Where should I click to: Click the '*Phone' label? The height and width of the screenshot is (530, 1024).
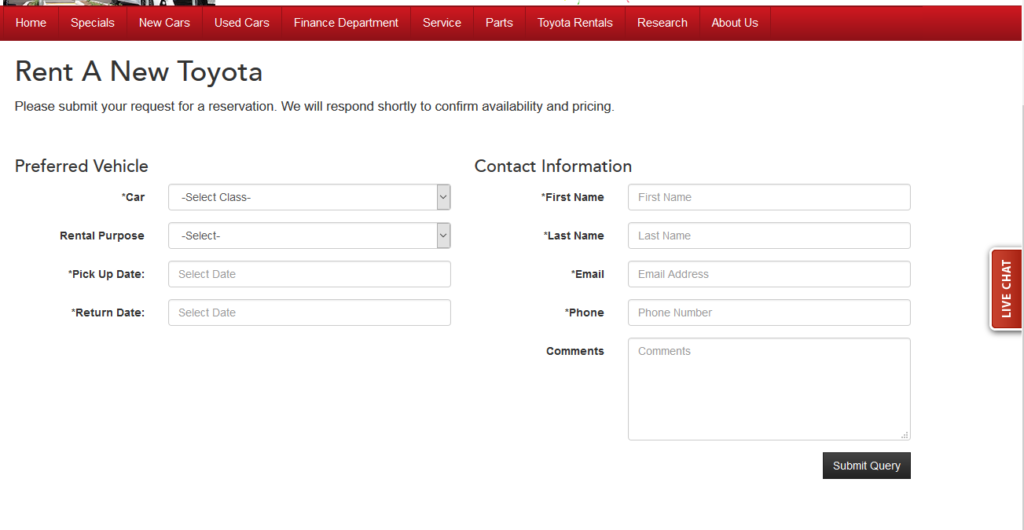tap(584, 313)
